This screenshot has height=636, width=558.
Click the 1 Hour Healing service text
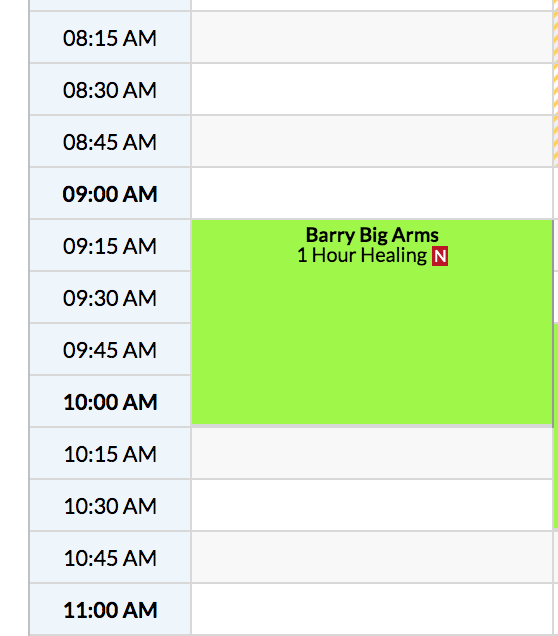click(362, 256)
